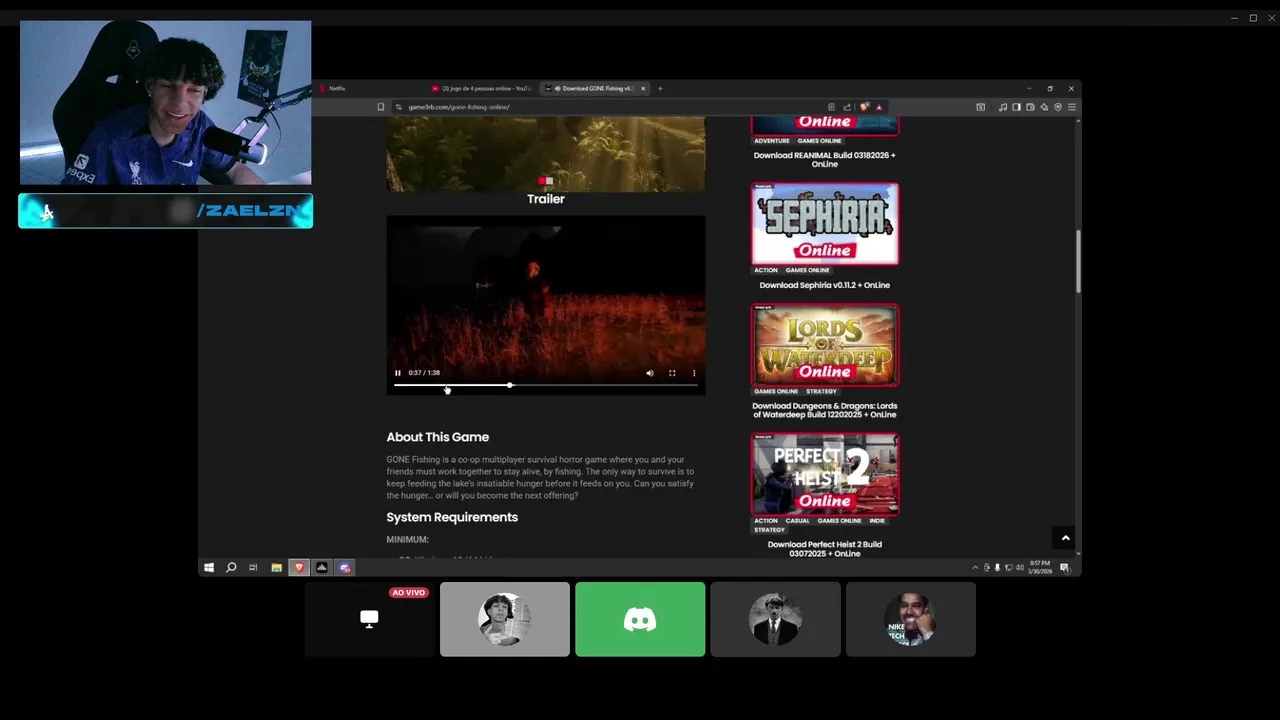Select ACTION tag under Sephiria
1280x720 pixels.
coord(765,270)
